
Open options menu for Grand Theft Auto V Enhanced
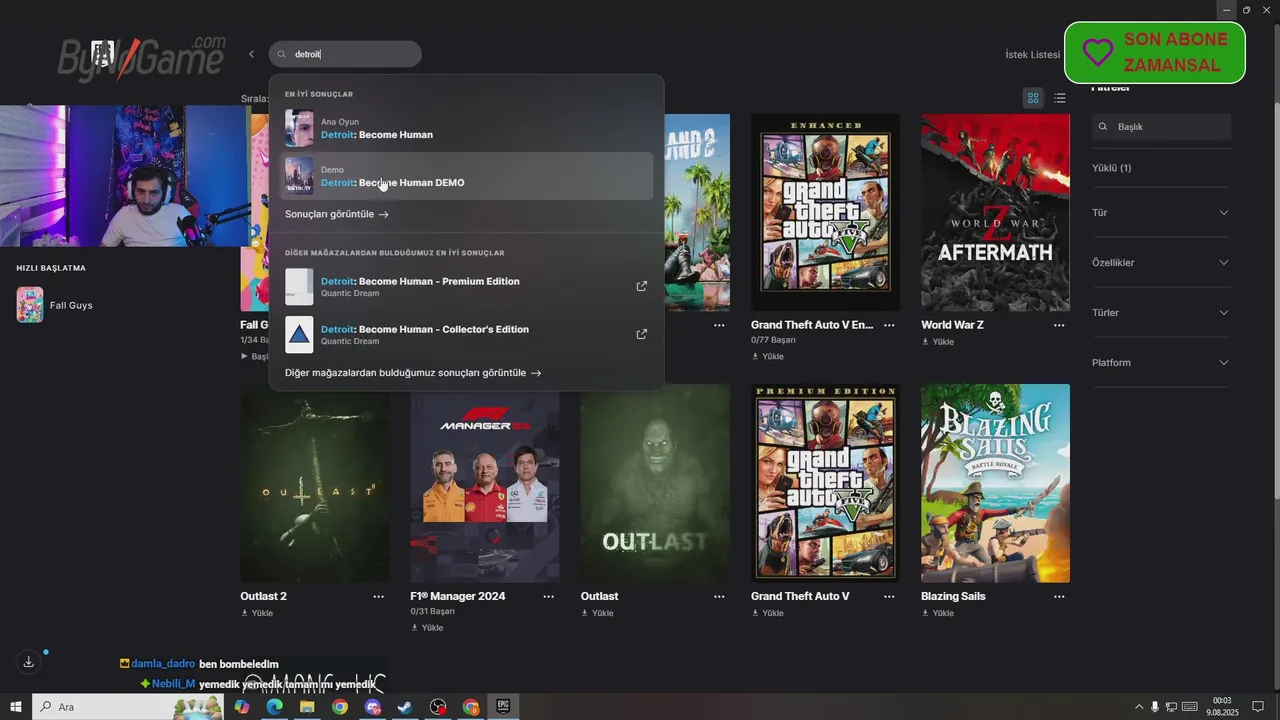[x=889, y=325]
